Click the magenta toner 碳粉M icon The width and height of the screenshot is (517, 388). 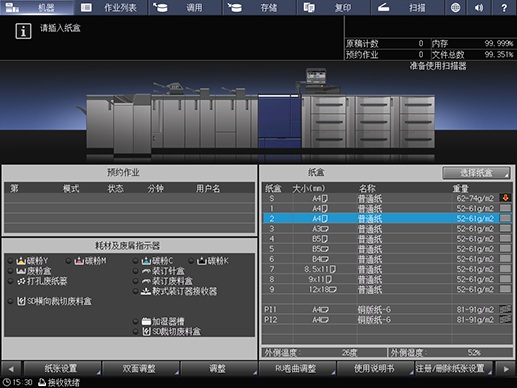(79, 261)
